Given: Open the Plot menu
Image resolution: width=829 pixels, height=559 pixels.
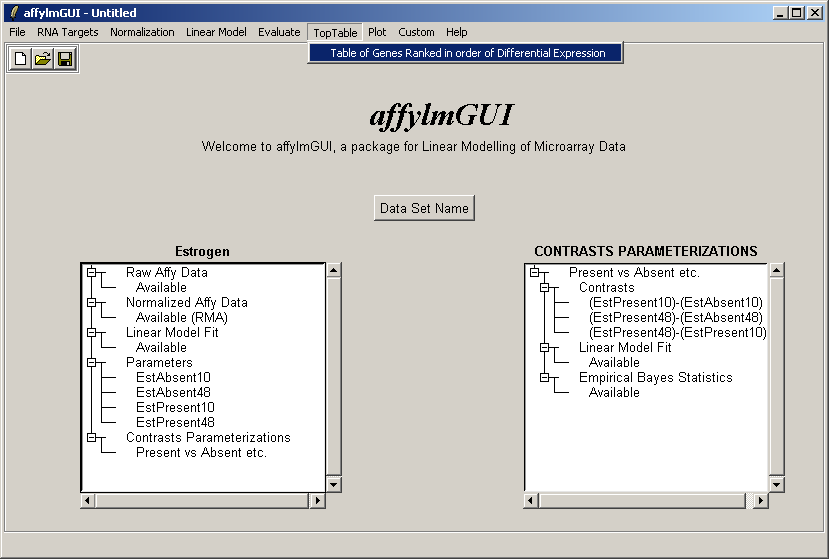Looking at the screenshot, I should (377, 32).
